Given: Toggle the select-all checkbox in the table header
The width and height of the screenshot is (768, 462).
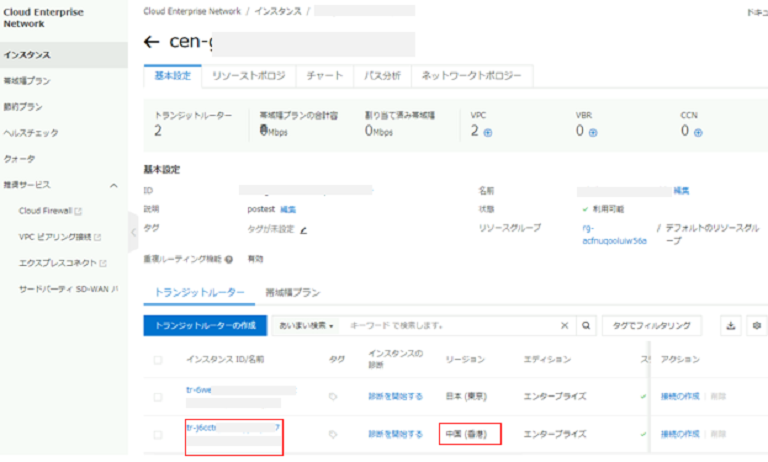Looking at the screenshot, I should pos(158,360).
